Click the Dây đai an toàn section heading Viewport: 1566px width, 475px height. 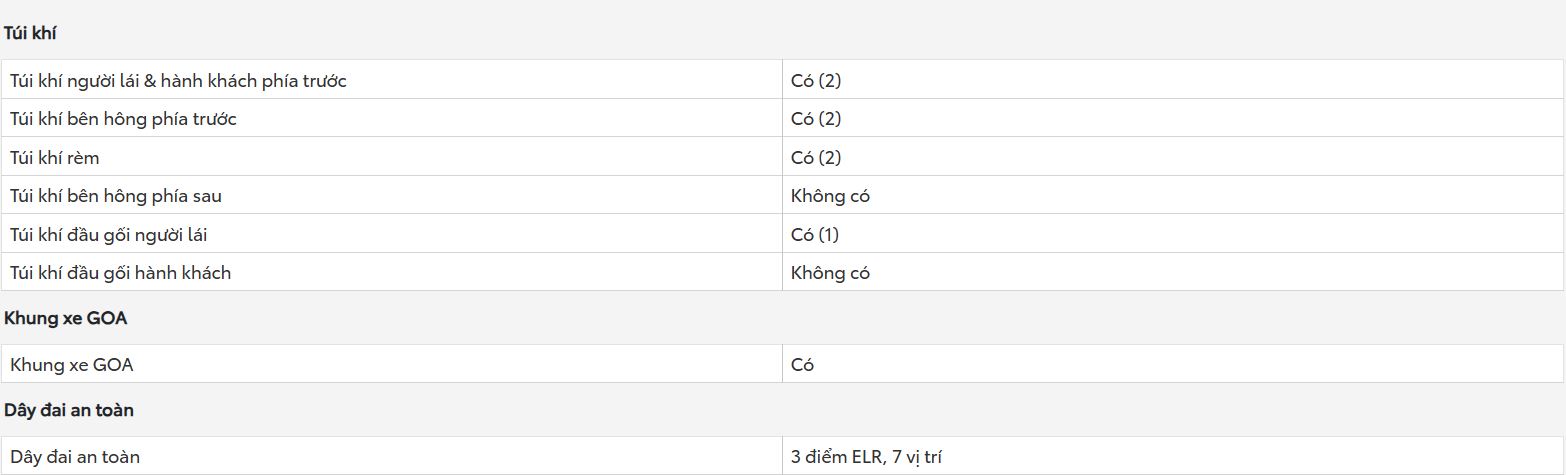(x=69, y=410)
